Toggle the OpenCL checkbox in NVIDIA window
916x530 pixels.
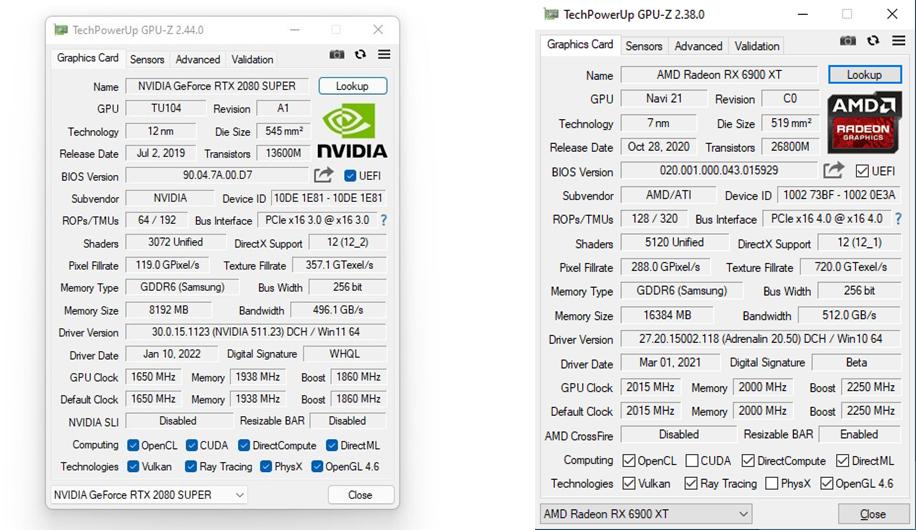coord(133,445)
